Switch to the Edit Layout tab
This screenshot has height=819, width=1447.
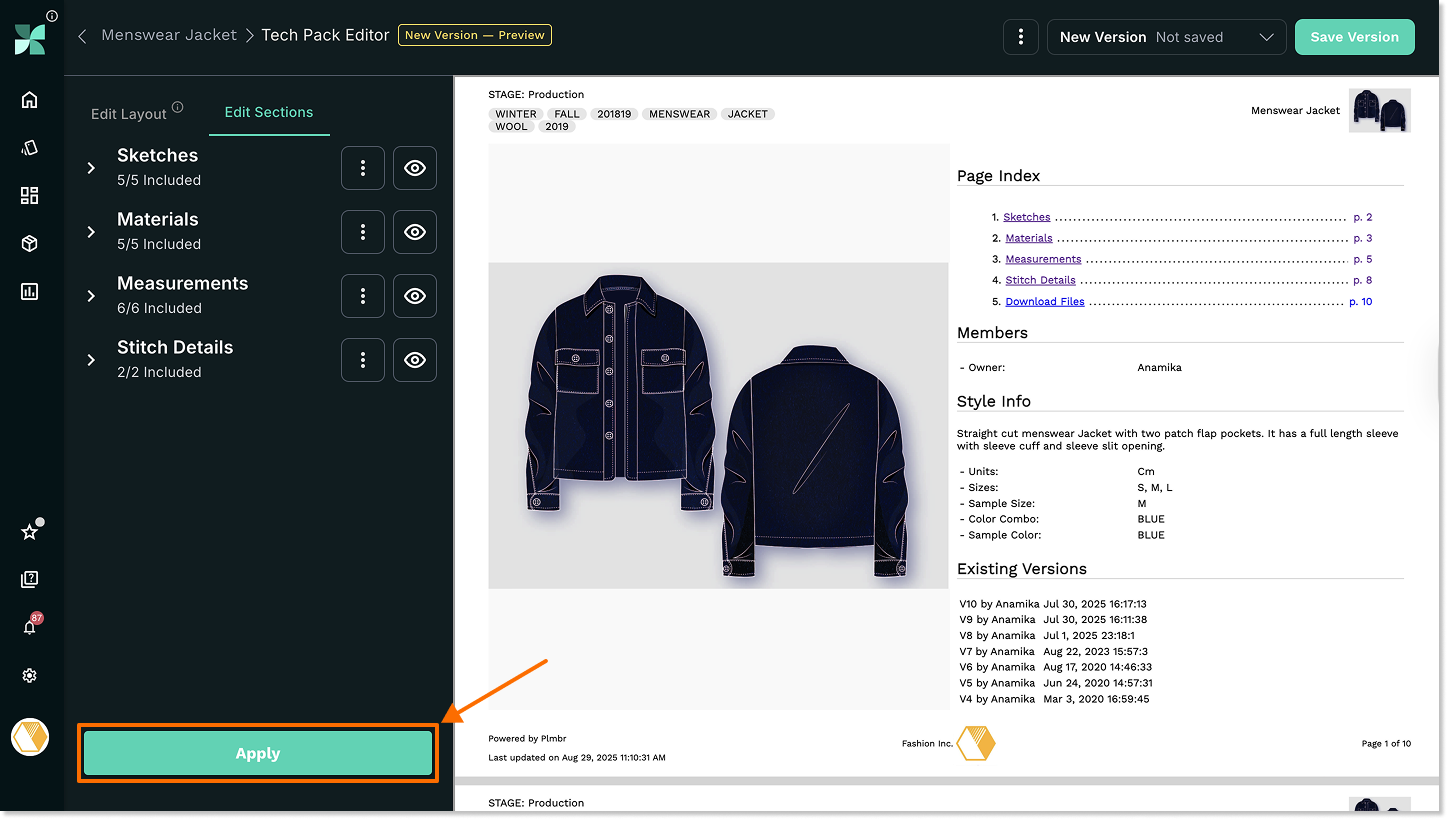click(129, 113)
